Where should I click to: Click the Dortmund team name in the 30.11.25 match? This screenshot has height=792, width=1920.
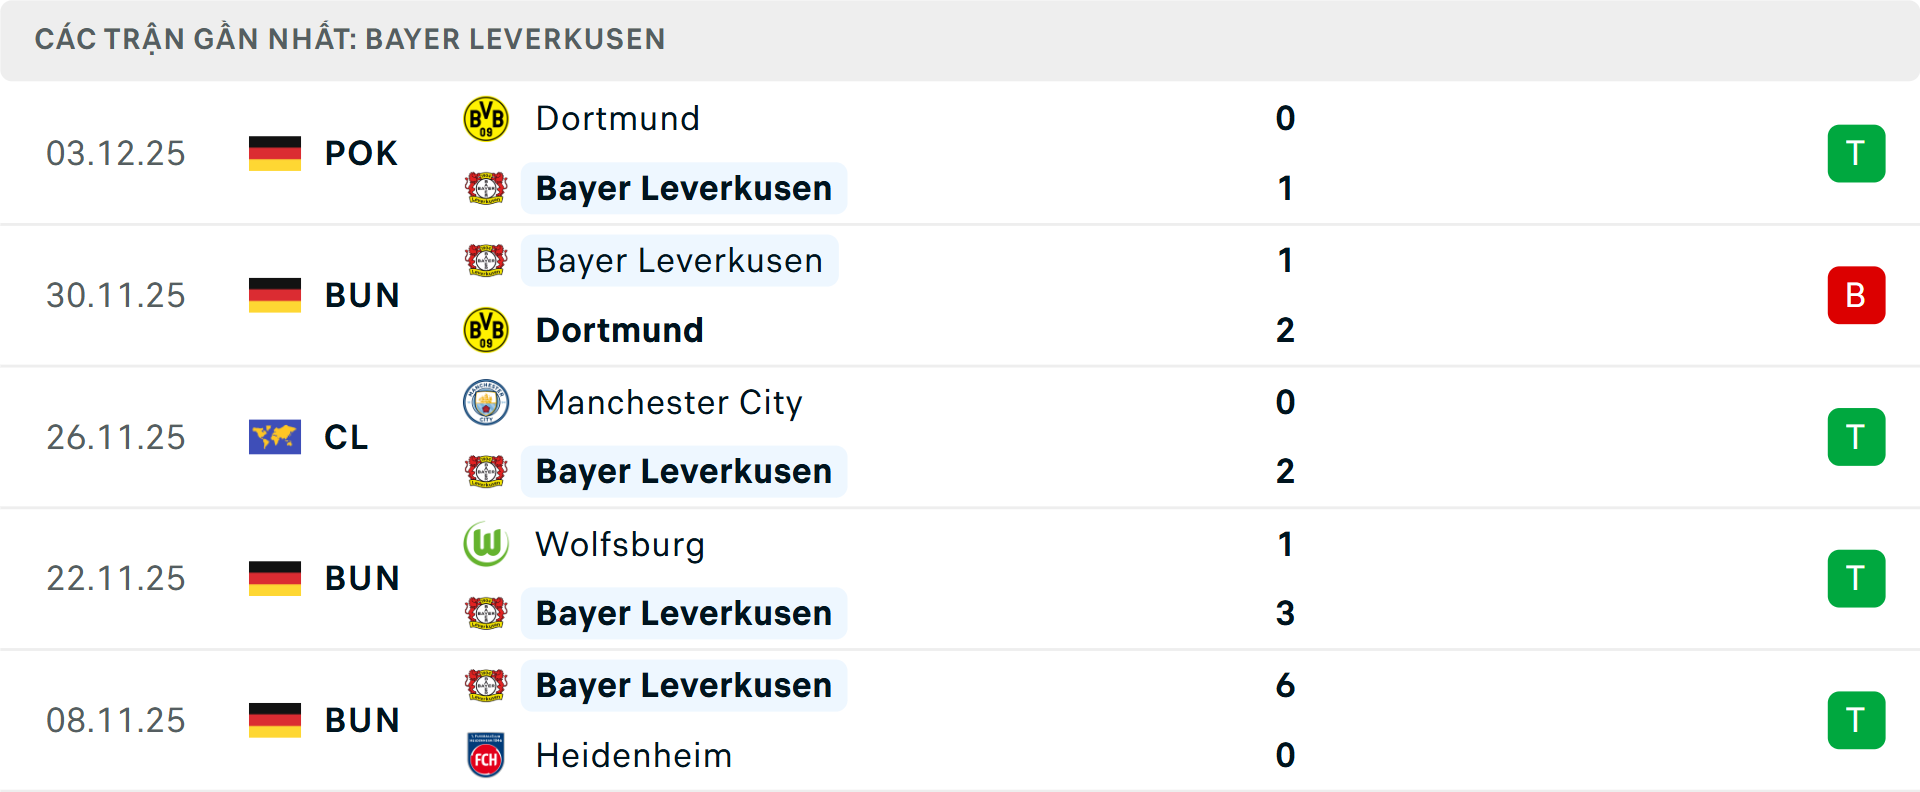[x=619, y=330]
